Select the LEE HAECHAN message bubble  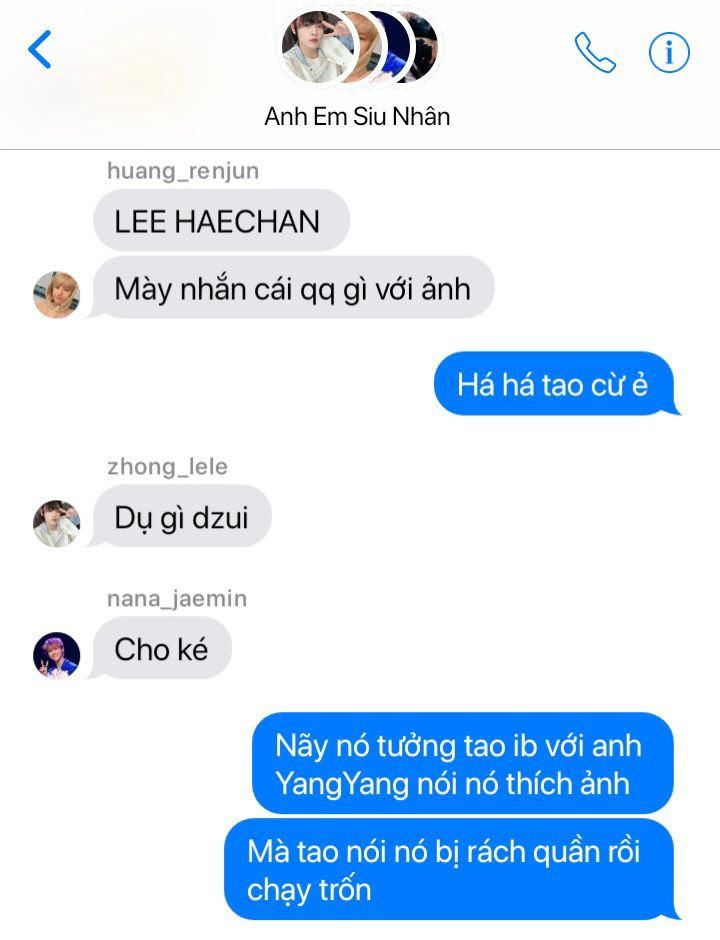coord(221,221)
